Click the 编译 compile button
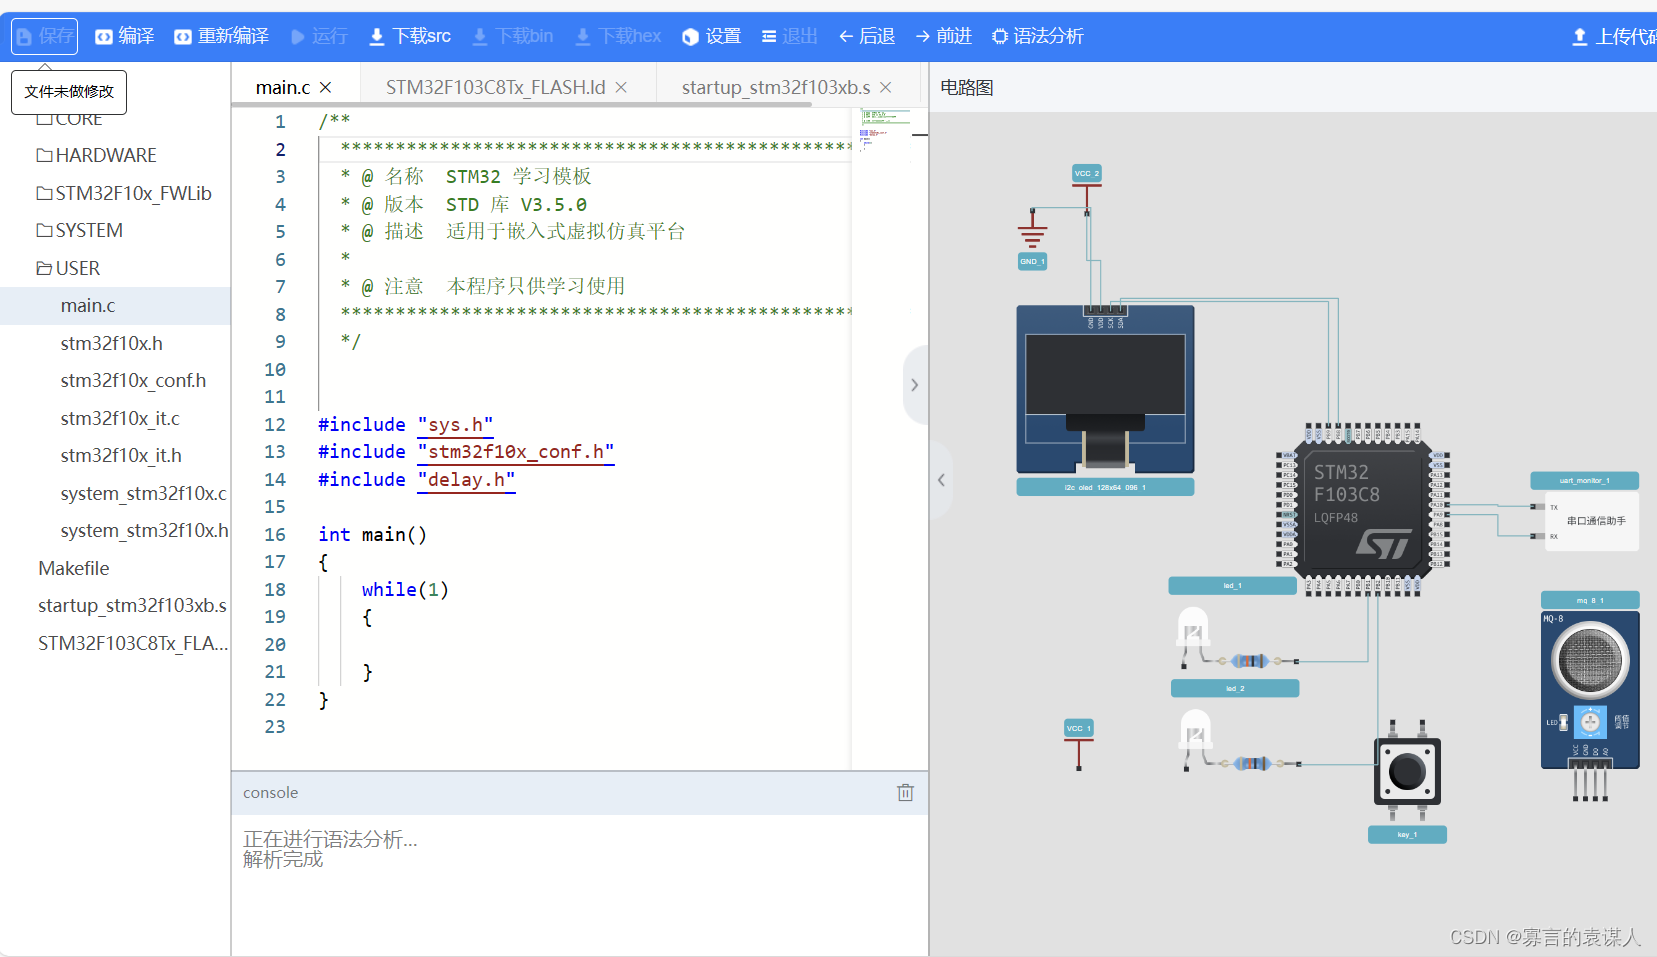 click(x=124, y=36)
